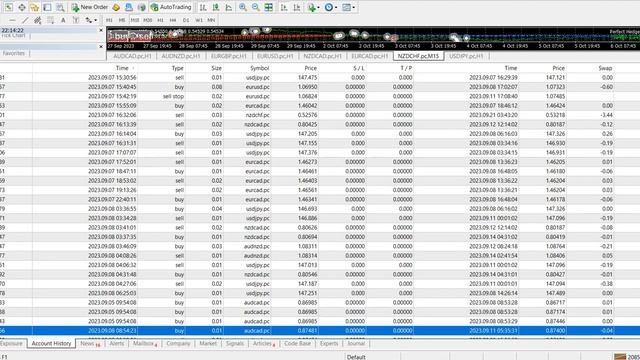Screen dimensions: 640x360
Task: Select the equidistant channel tool
Action: (x=38, y=20)
